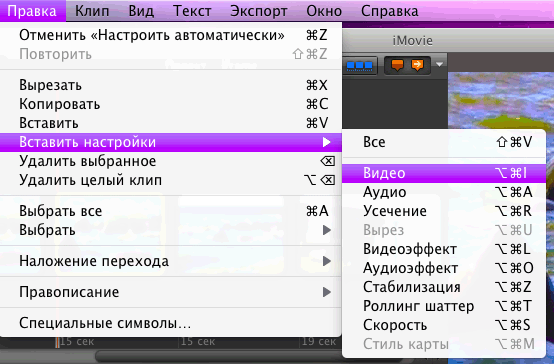Open the Клип menu
Image resolution: width=554 pixels, height=364 pixels.
92,11
